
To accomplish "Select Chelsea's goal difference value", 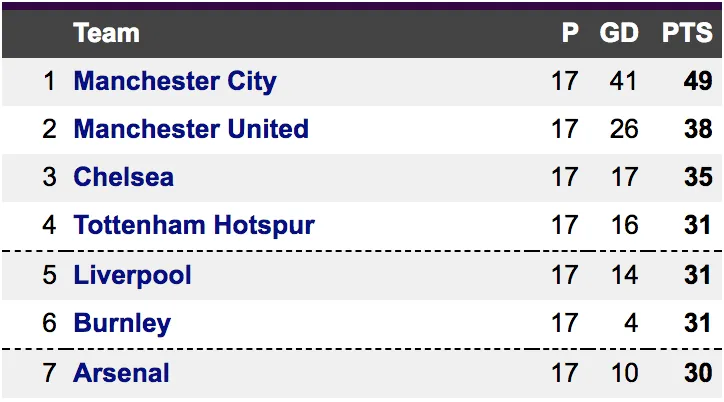I will tap(624, 178).
